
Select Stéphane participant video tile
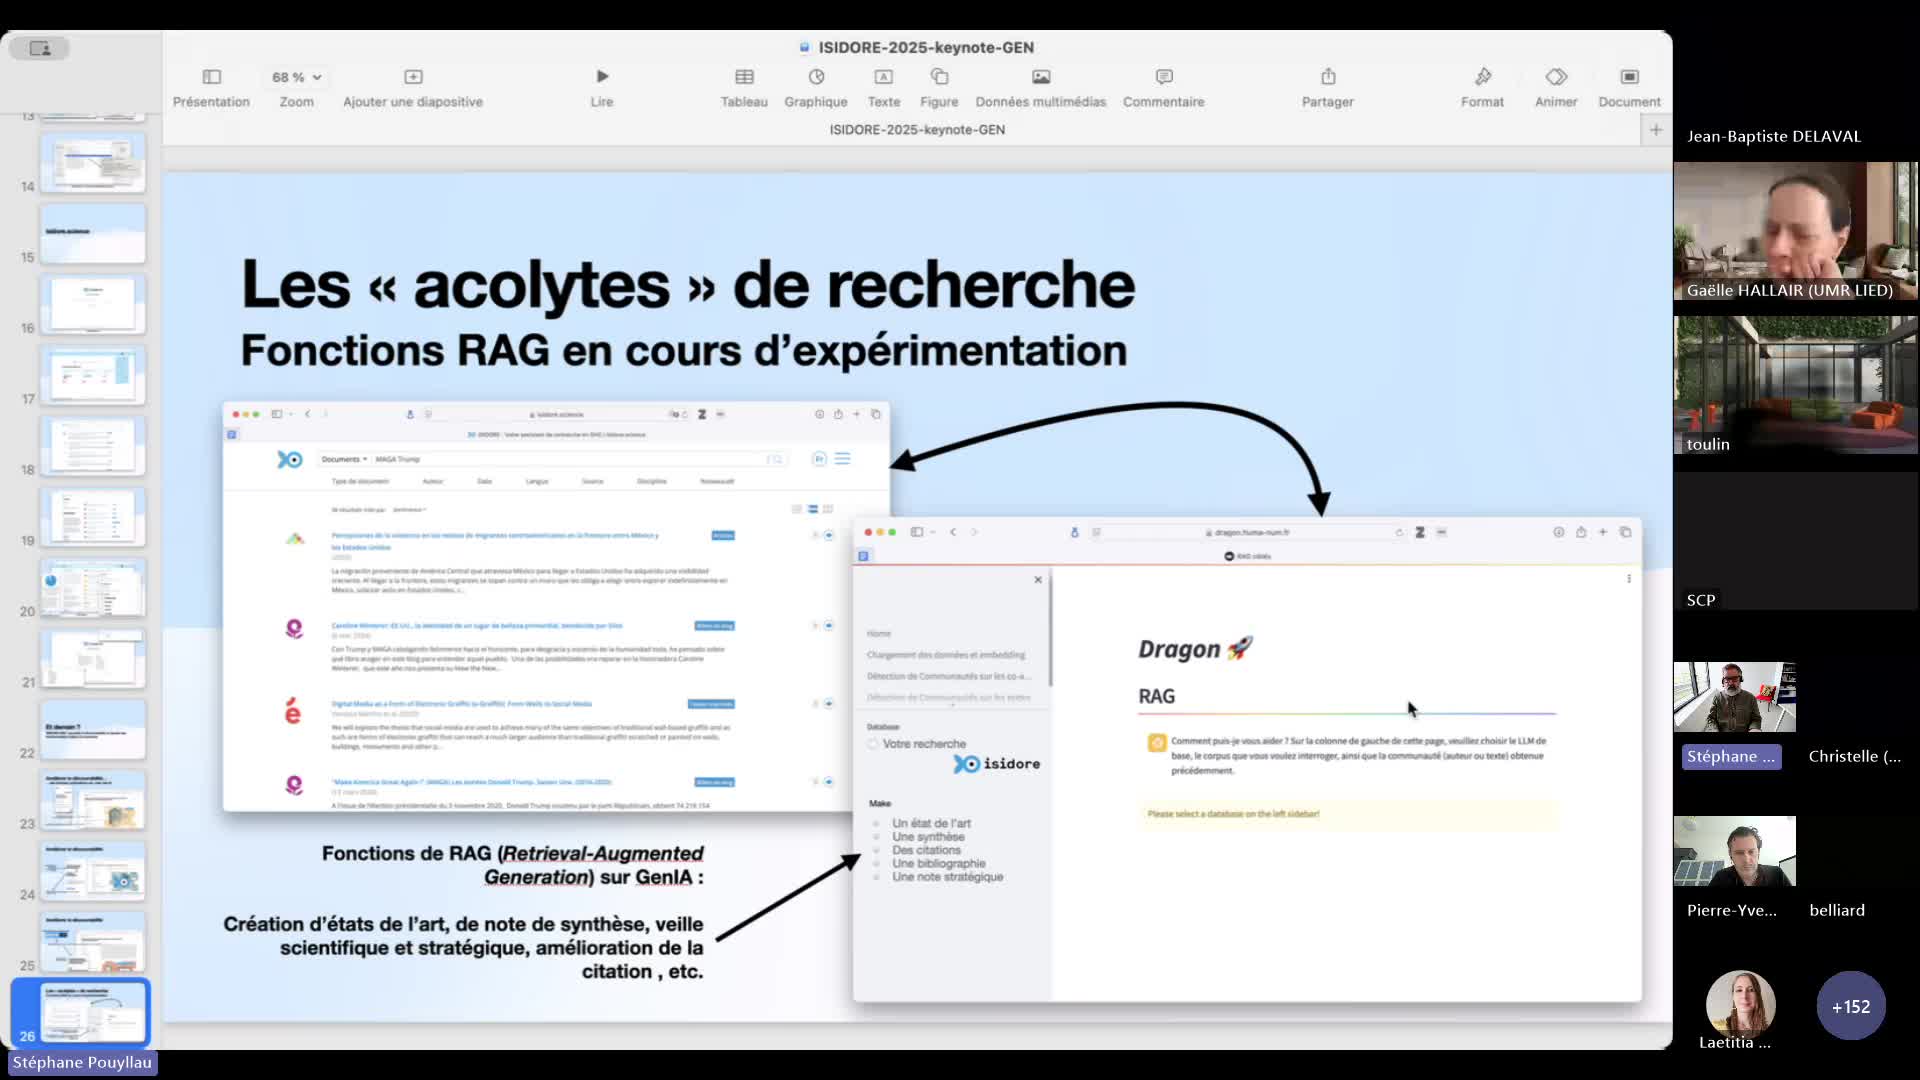(1735, 697)
